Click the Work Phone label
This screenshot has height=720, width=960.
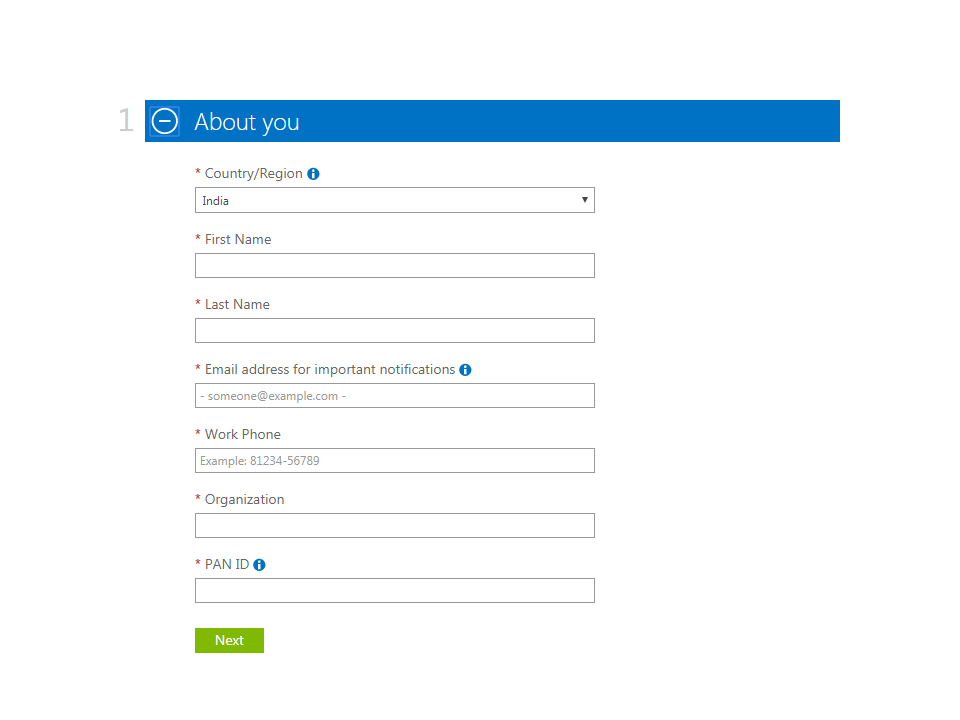coord(242,434)
